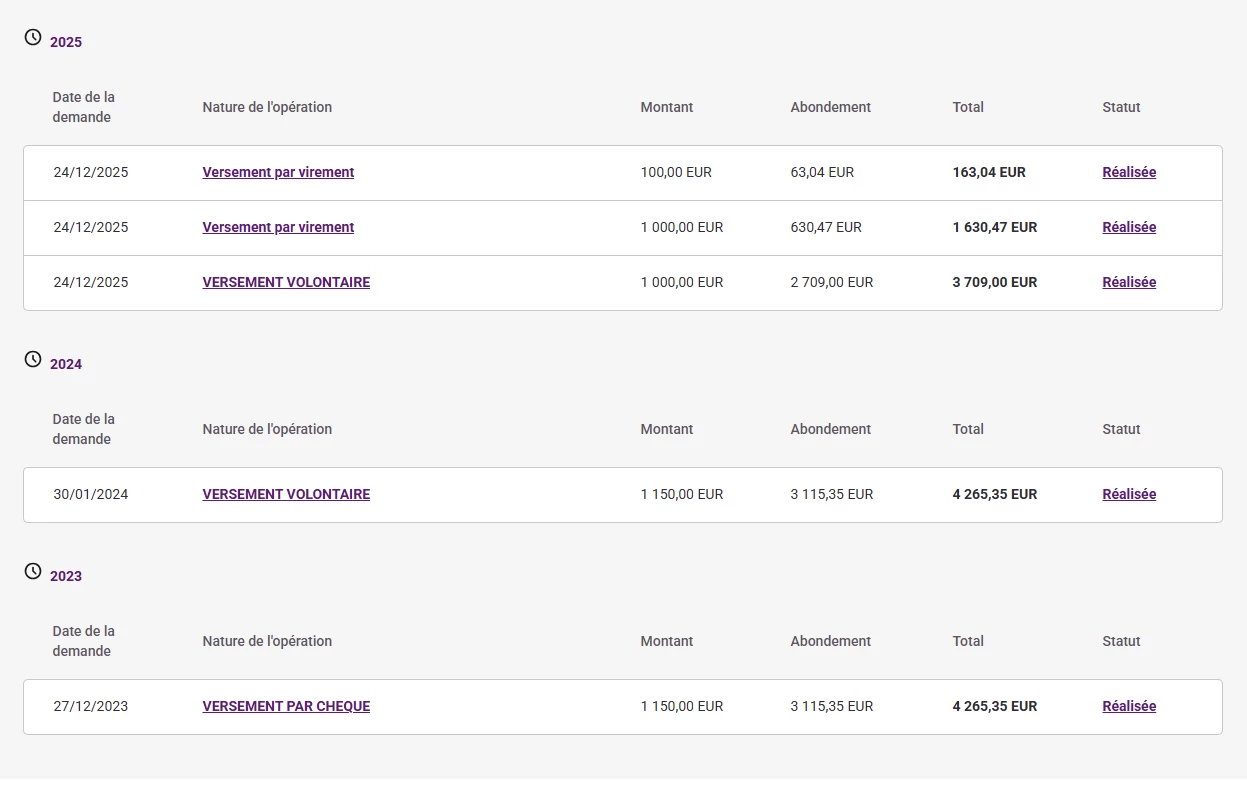Select the 2025 year heading
This screenshot has height=790, width=1247.
click(66, 42)
